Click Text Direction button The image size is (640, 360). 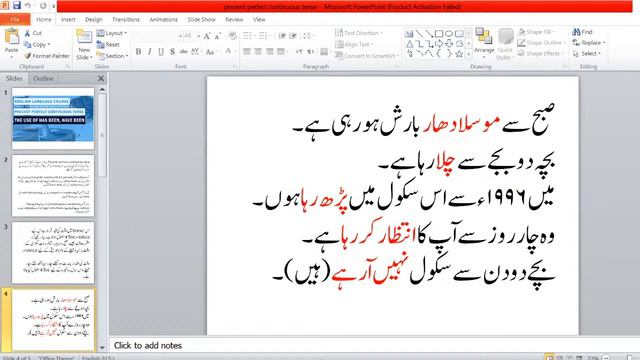pyautogui.click(x=359, y=33)
